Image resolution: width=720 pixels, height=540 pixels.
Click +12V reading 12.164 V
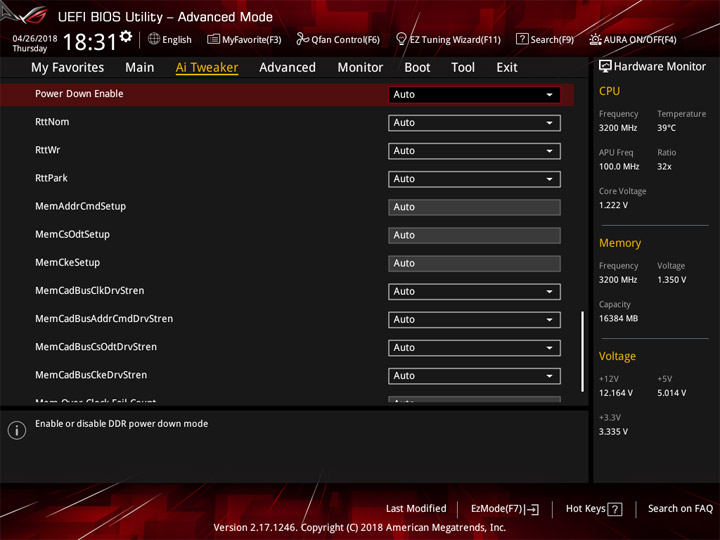pos(616,393)
